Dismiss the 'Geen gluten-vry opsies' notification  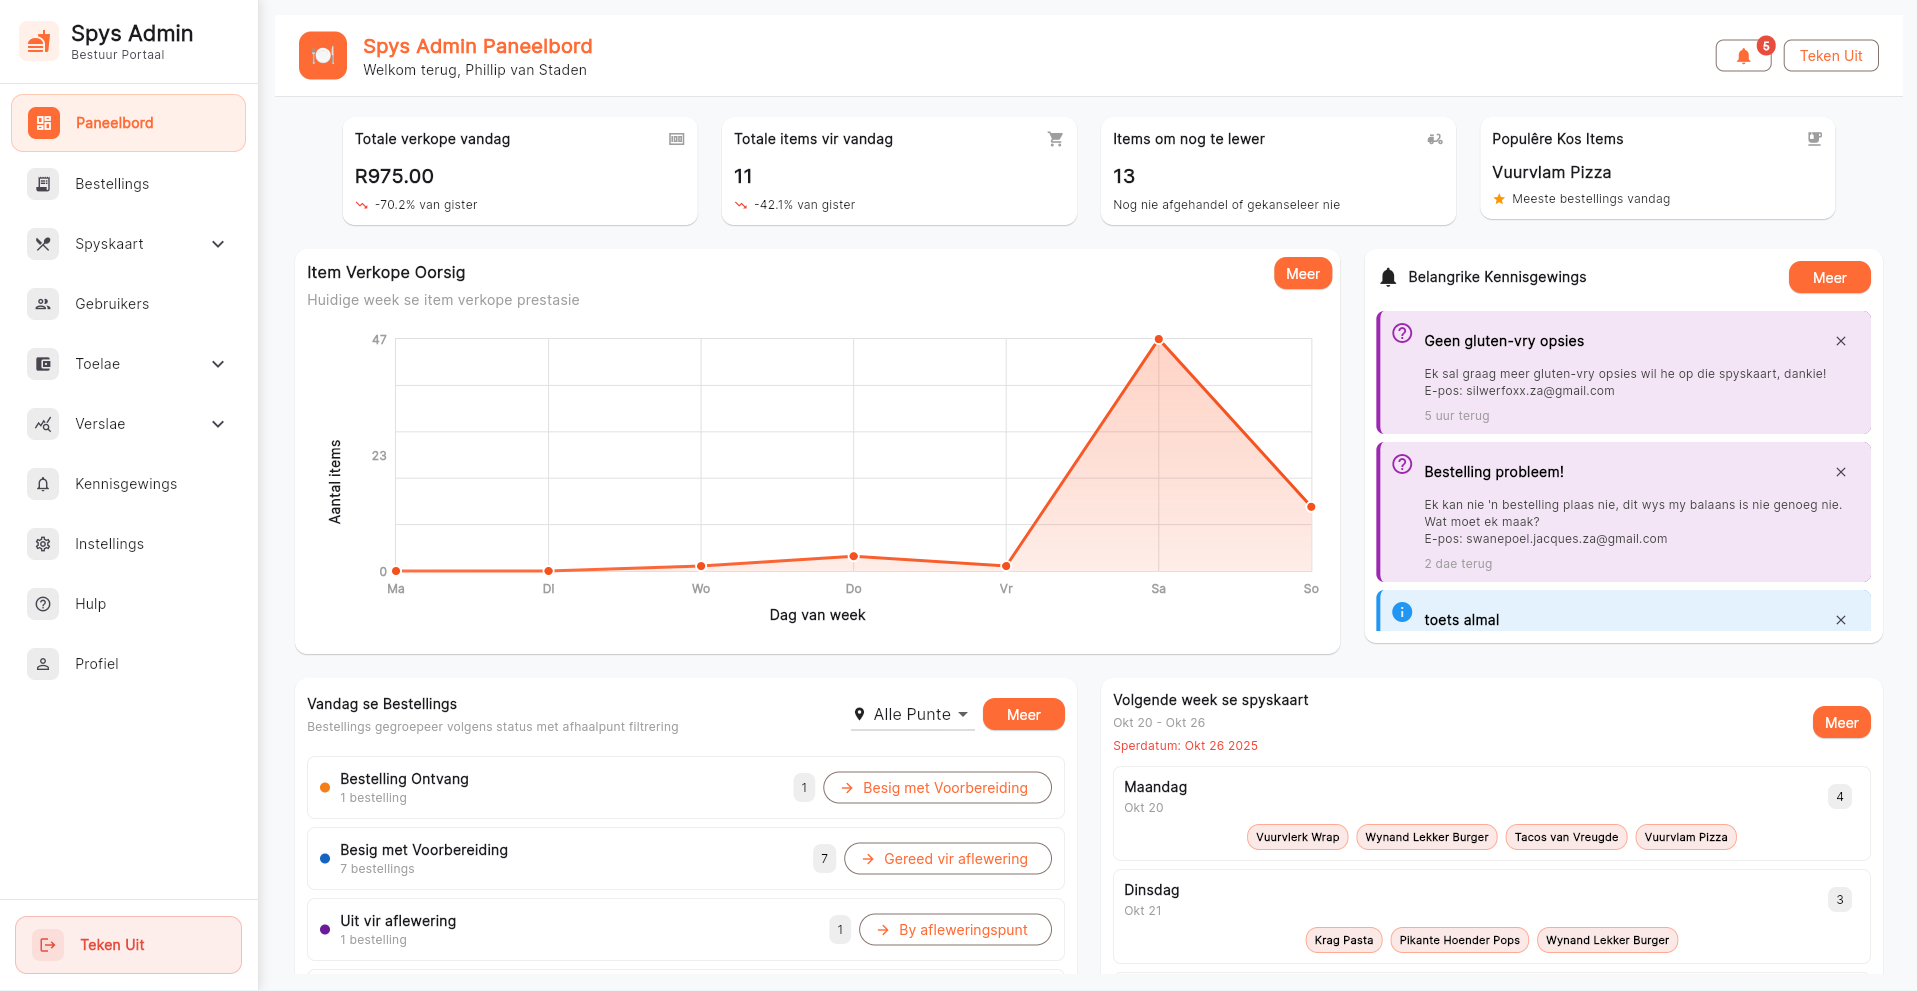1840,341
